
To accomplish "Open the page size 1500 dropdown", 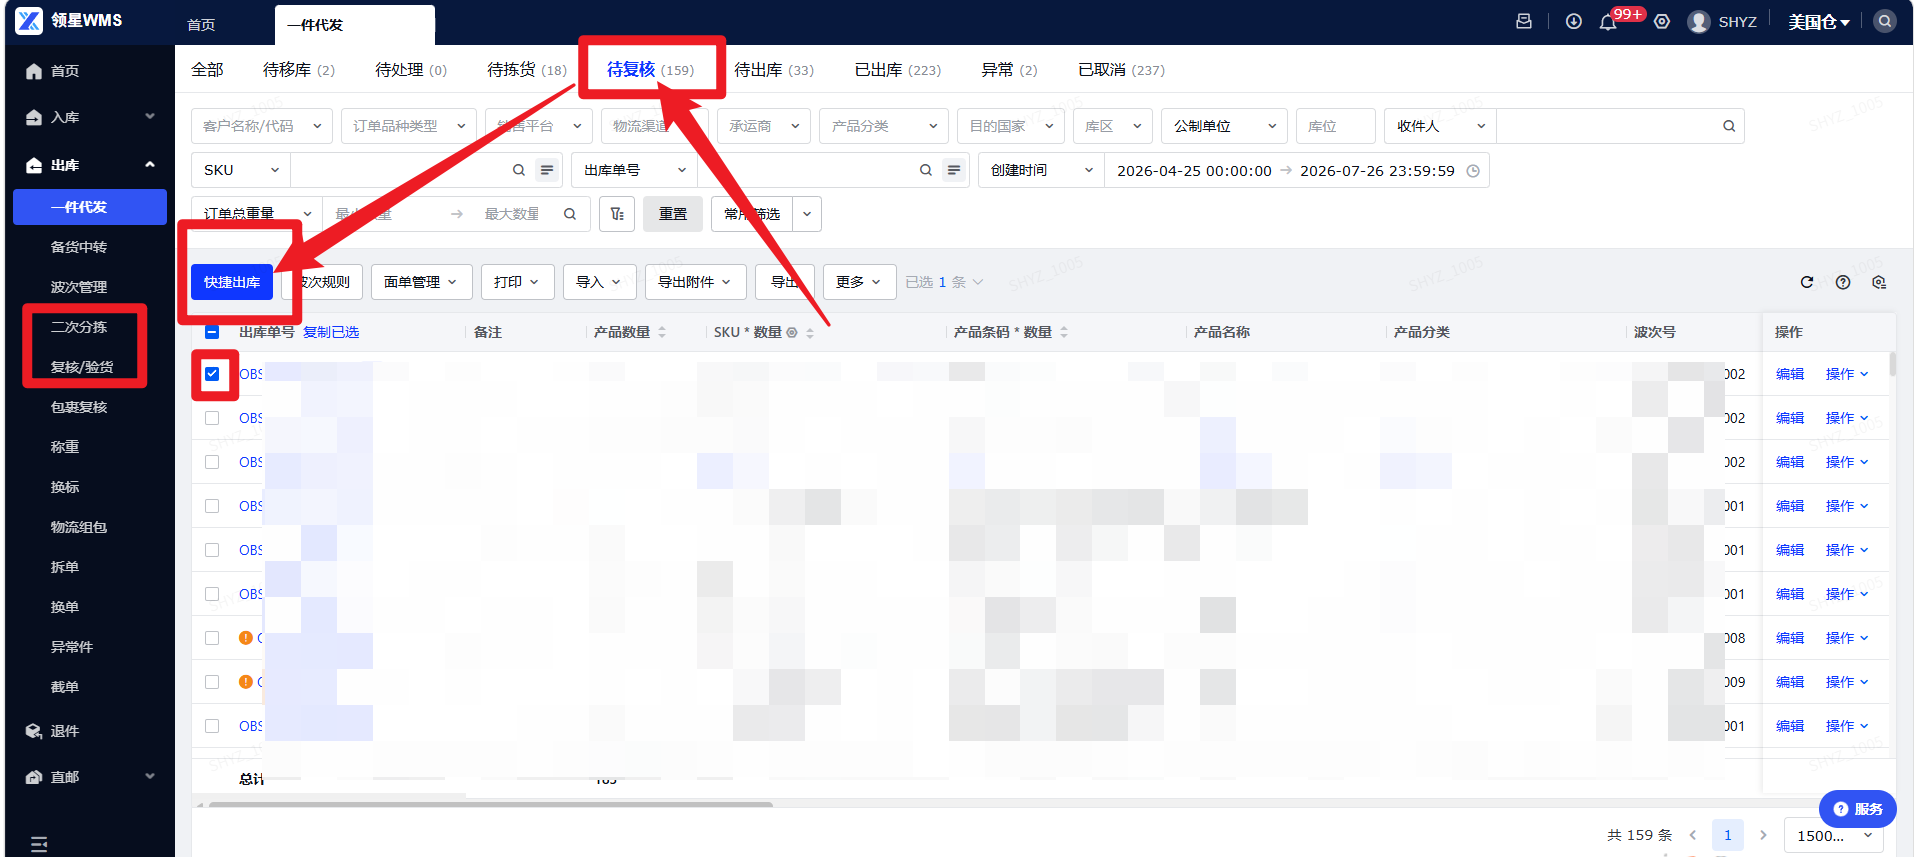I will tap(1834, 835).
